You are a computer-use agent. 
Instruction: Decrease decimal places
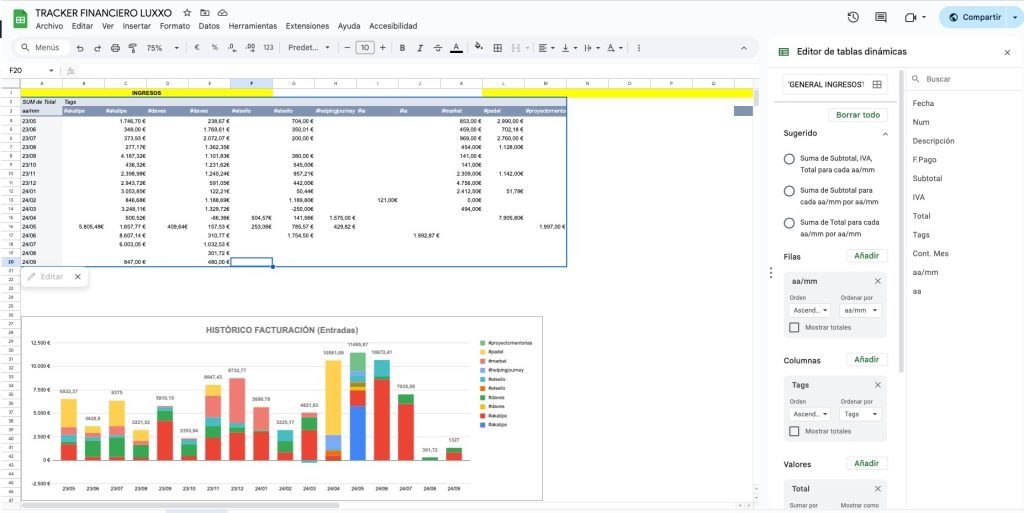(232, 48)
